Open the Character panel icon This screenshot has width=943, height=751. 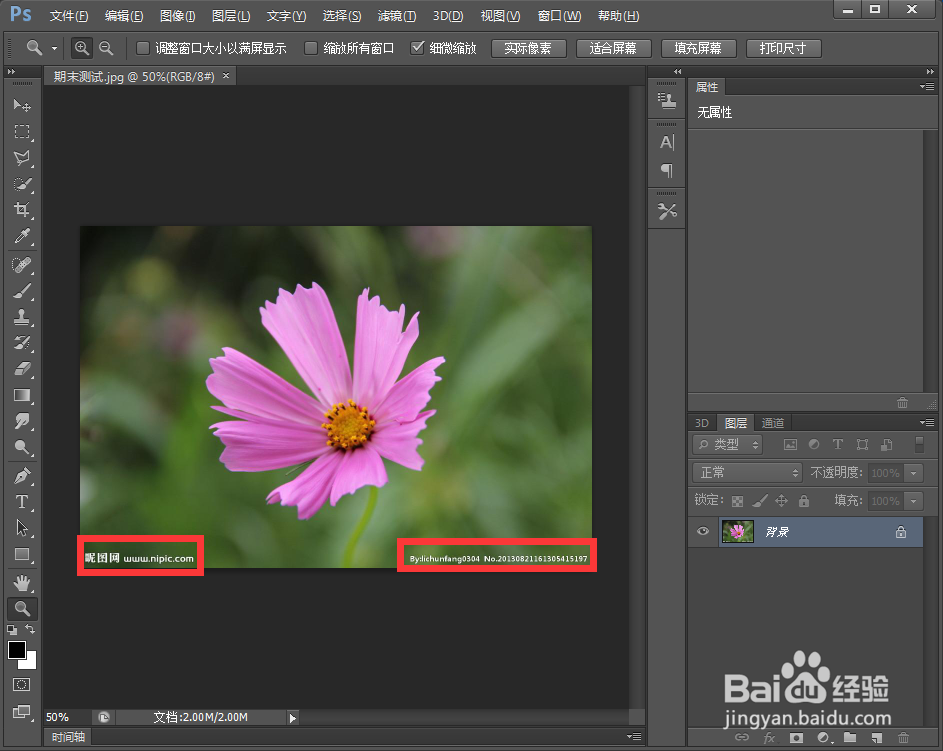point(667,143)
